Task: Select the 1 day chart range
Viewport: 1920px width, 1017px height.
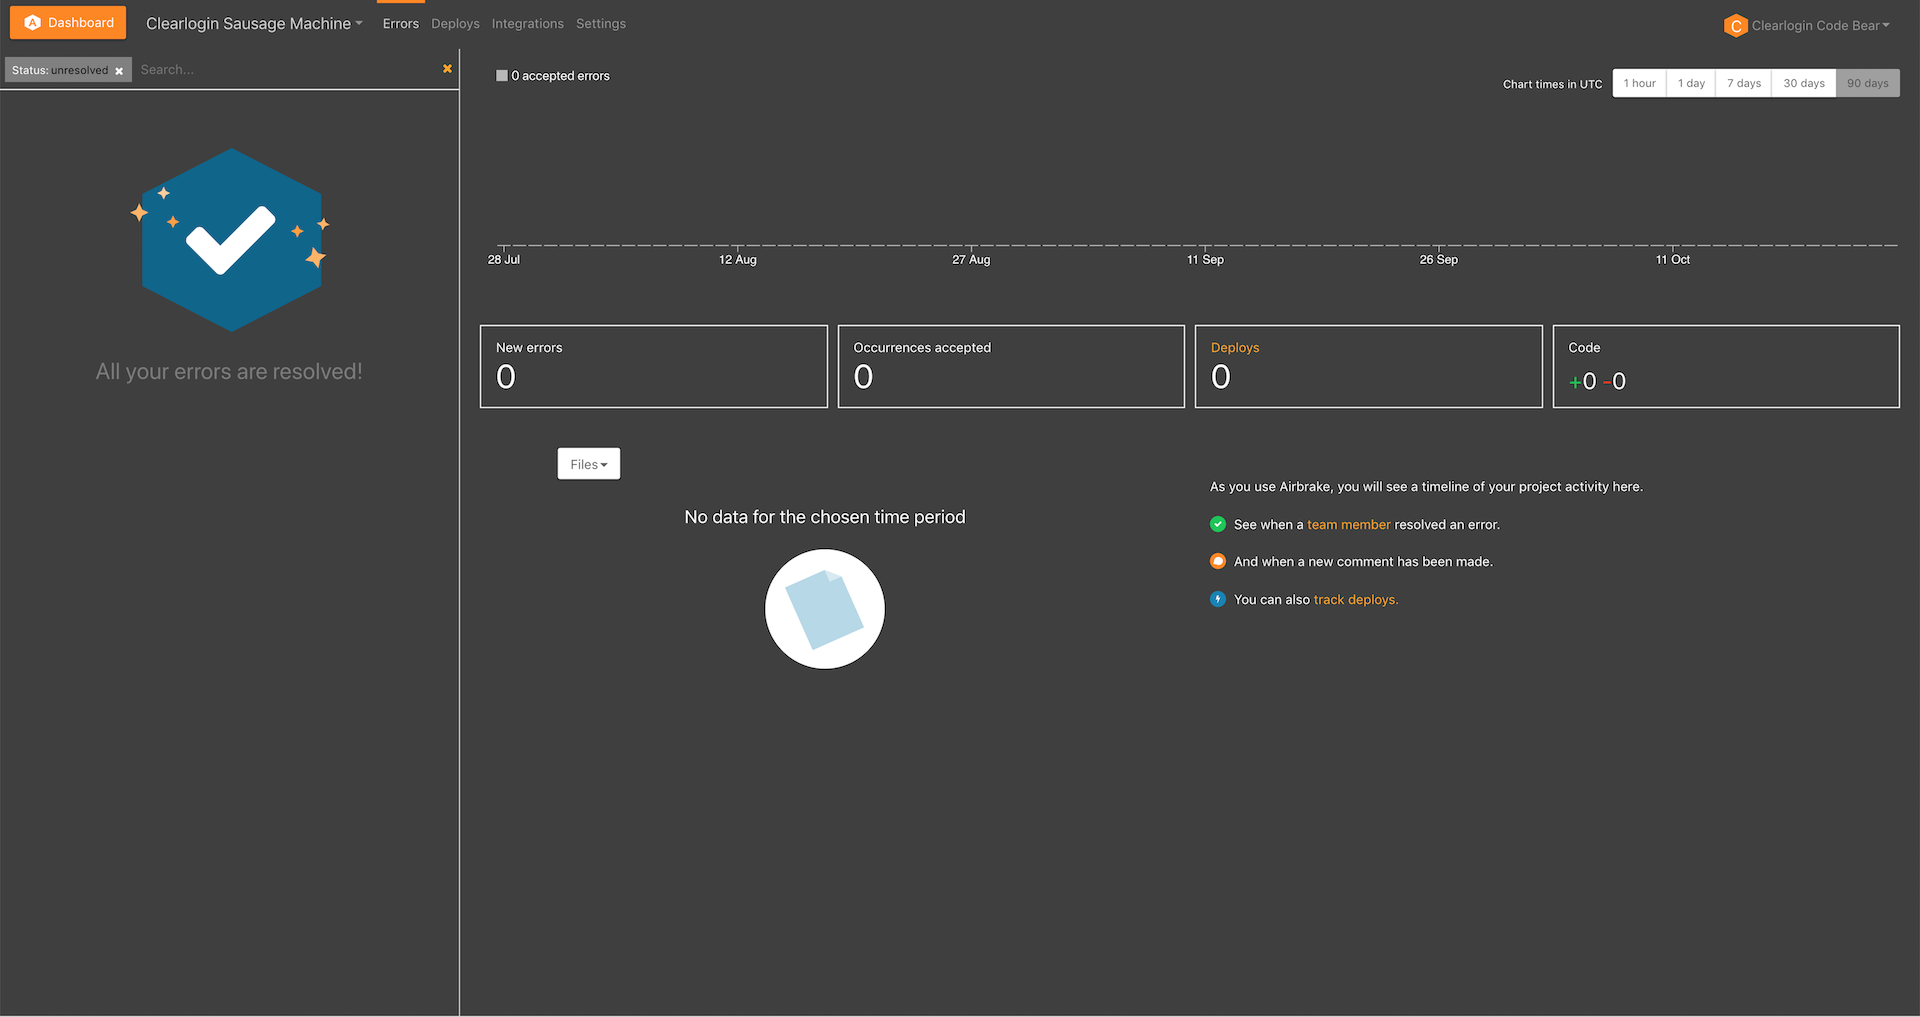Action: (1691, 83)
